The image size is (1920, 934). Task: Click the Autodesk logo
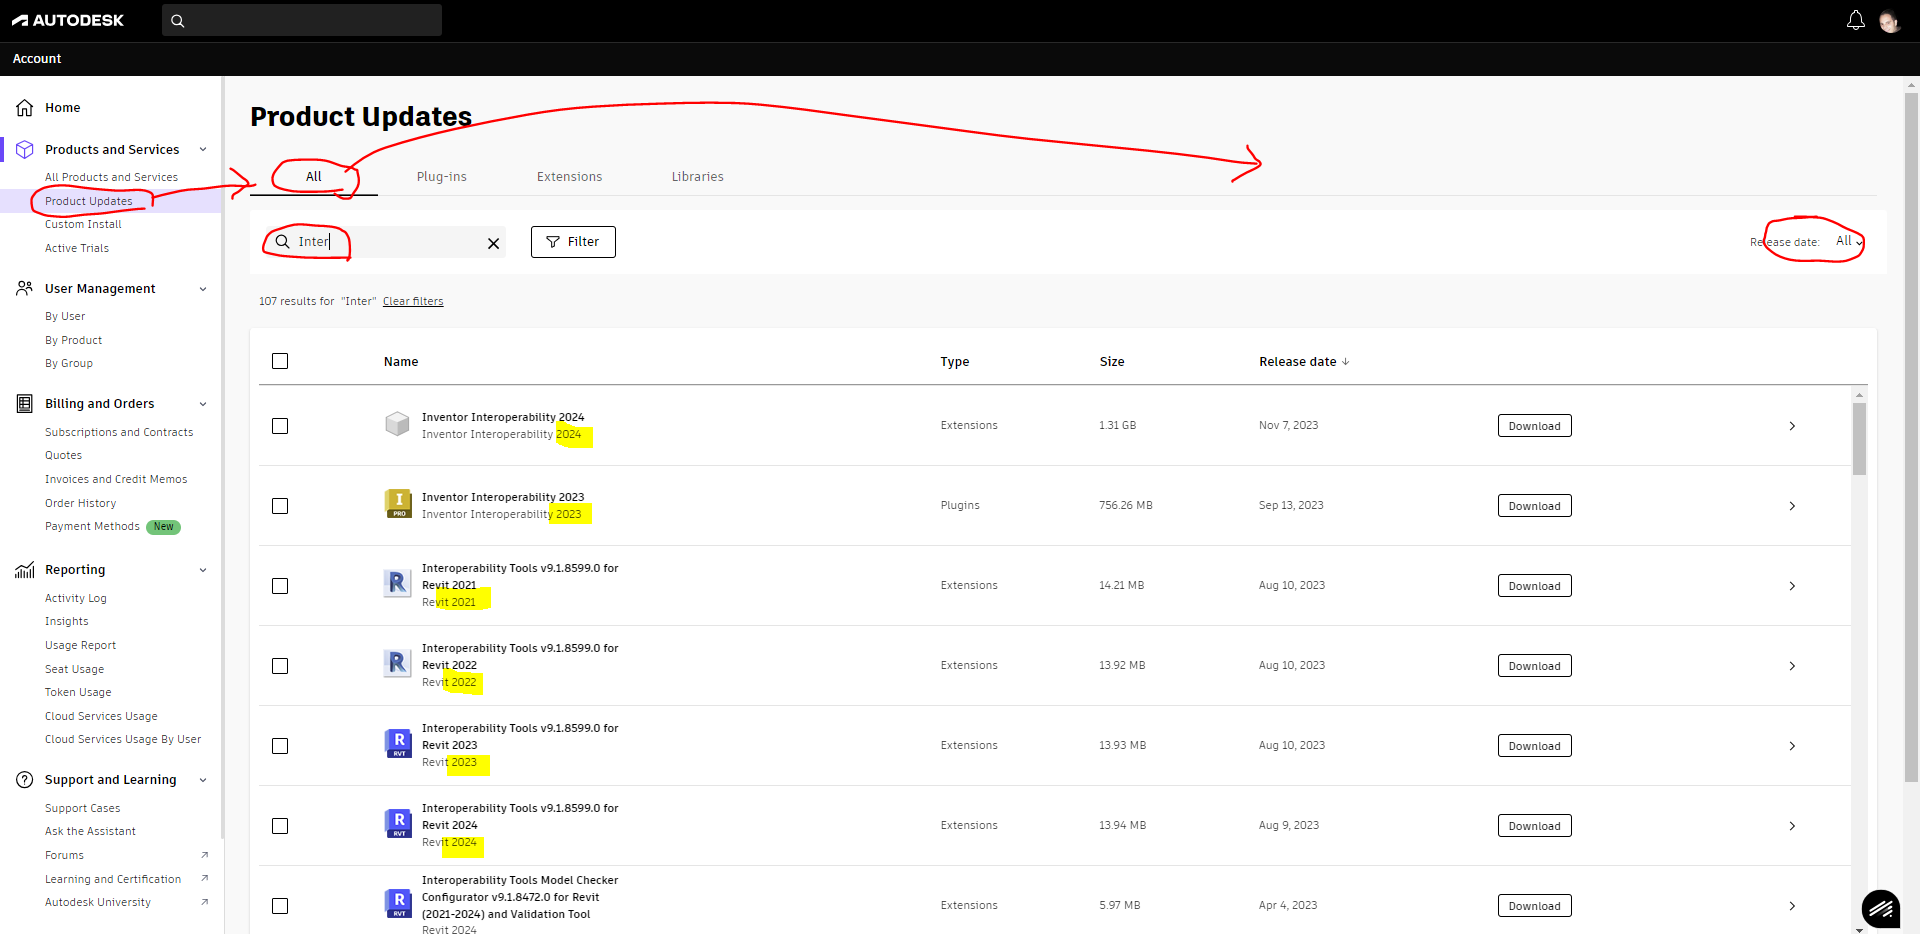67,20
